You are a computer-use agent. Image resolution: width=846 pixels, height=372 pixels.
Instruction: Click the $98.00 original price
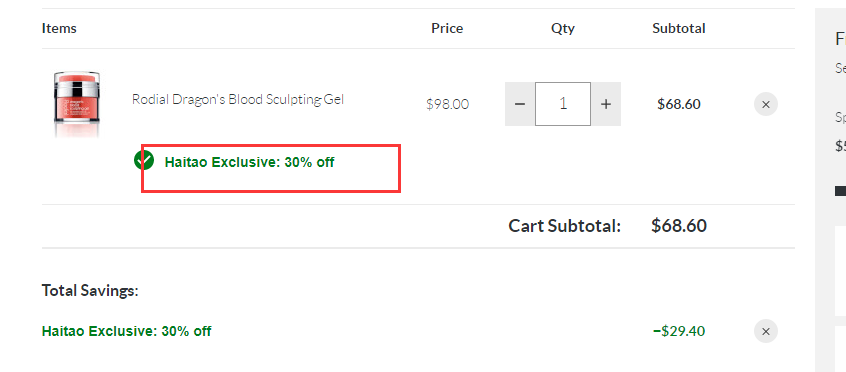coord(447,104)
